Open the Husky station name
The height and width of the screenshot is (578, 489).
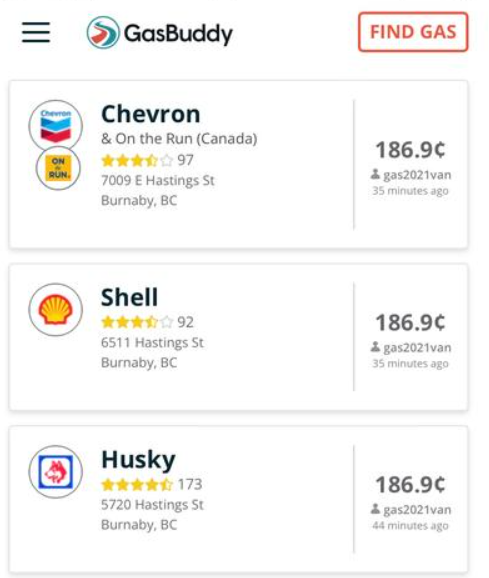click(x=138, y=460)
